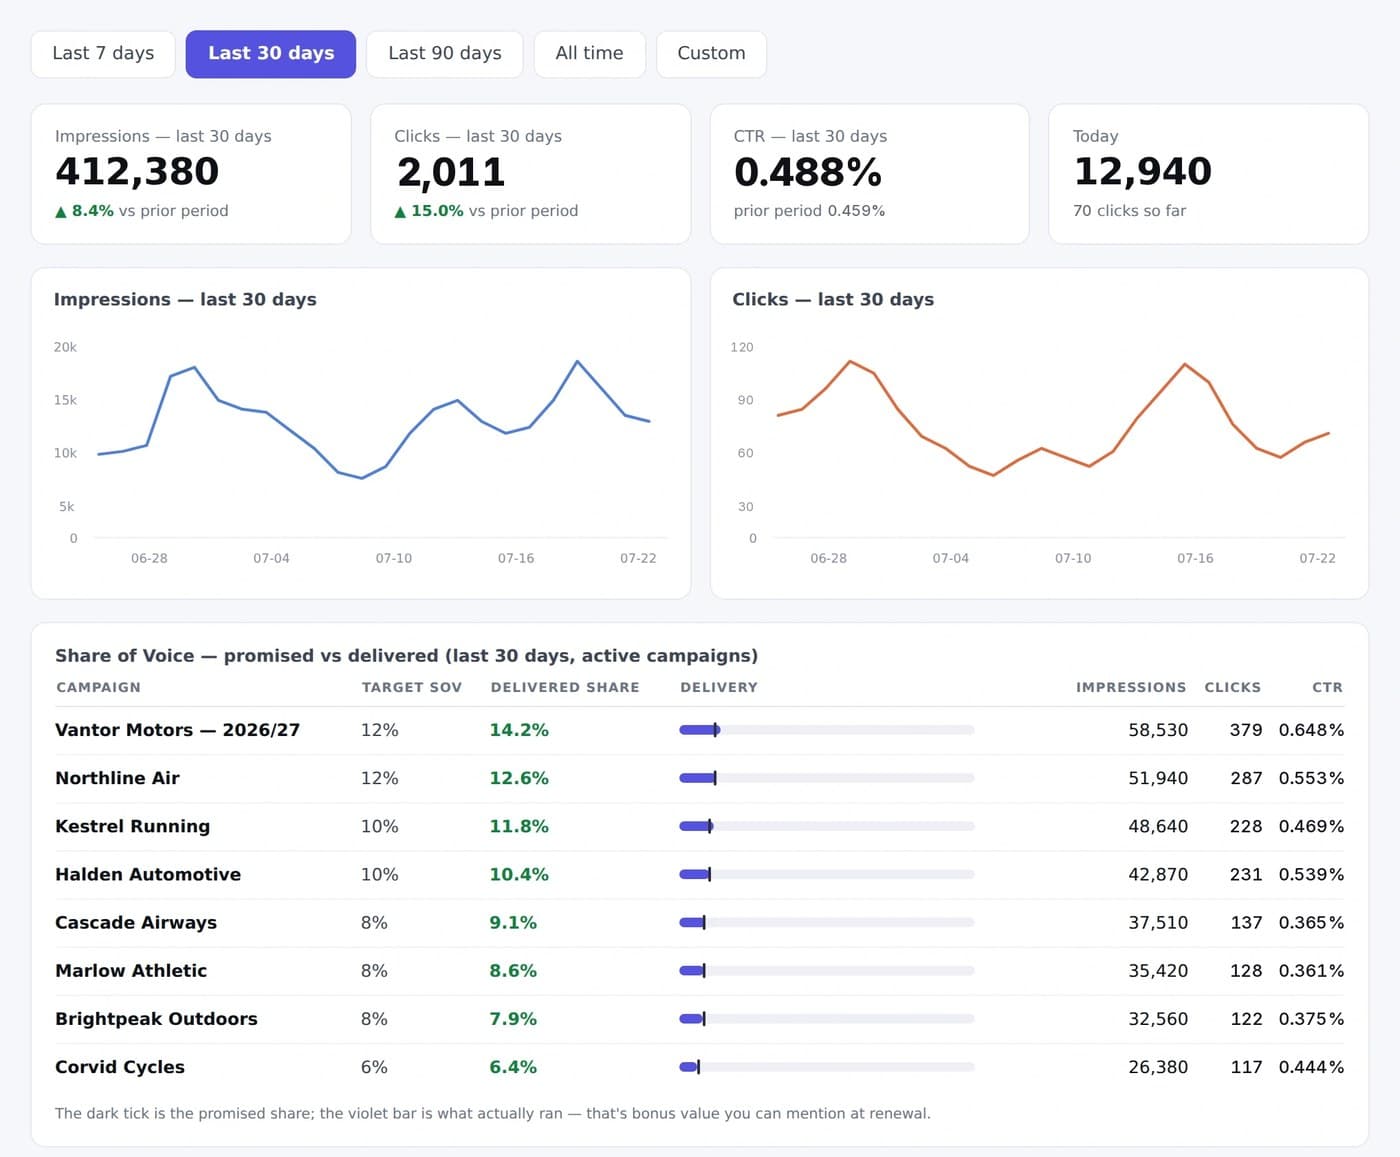The image size is (1400, 1157).
Task: Select the Last 30 days range
Action: (271, 54)
